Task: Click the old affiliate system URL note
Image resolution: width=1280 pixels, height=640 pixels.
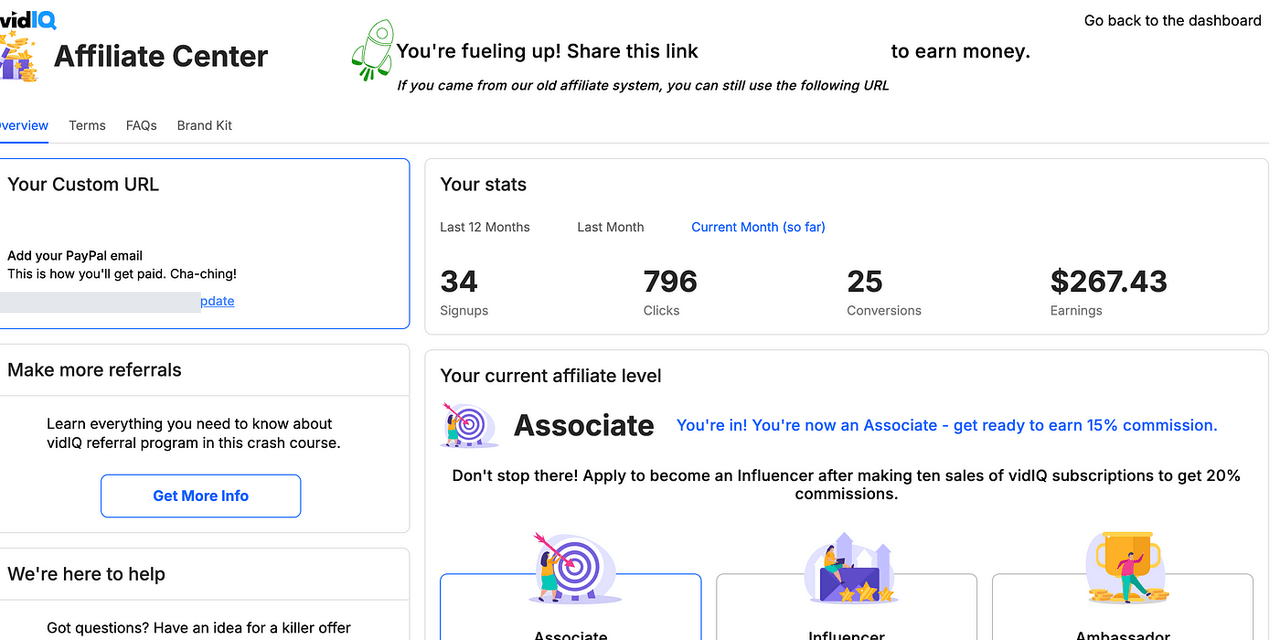Action: 643,85
